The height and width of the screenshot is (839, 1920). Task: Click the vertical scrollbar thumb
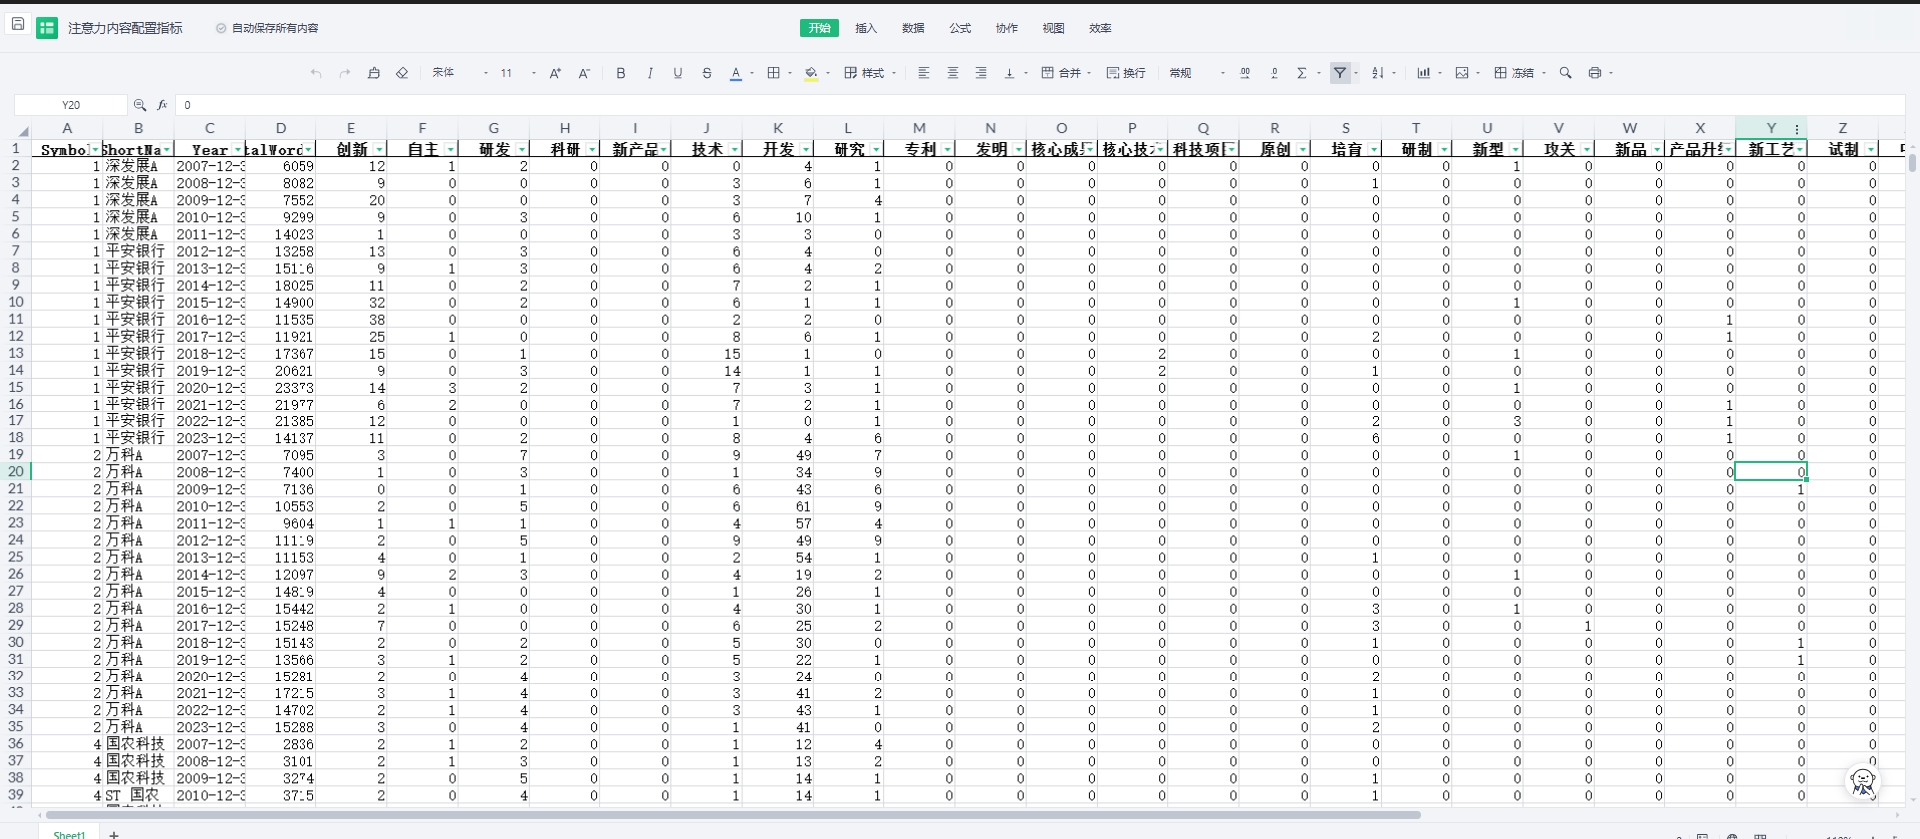[1912, 162]
